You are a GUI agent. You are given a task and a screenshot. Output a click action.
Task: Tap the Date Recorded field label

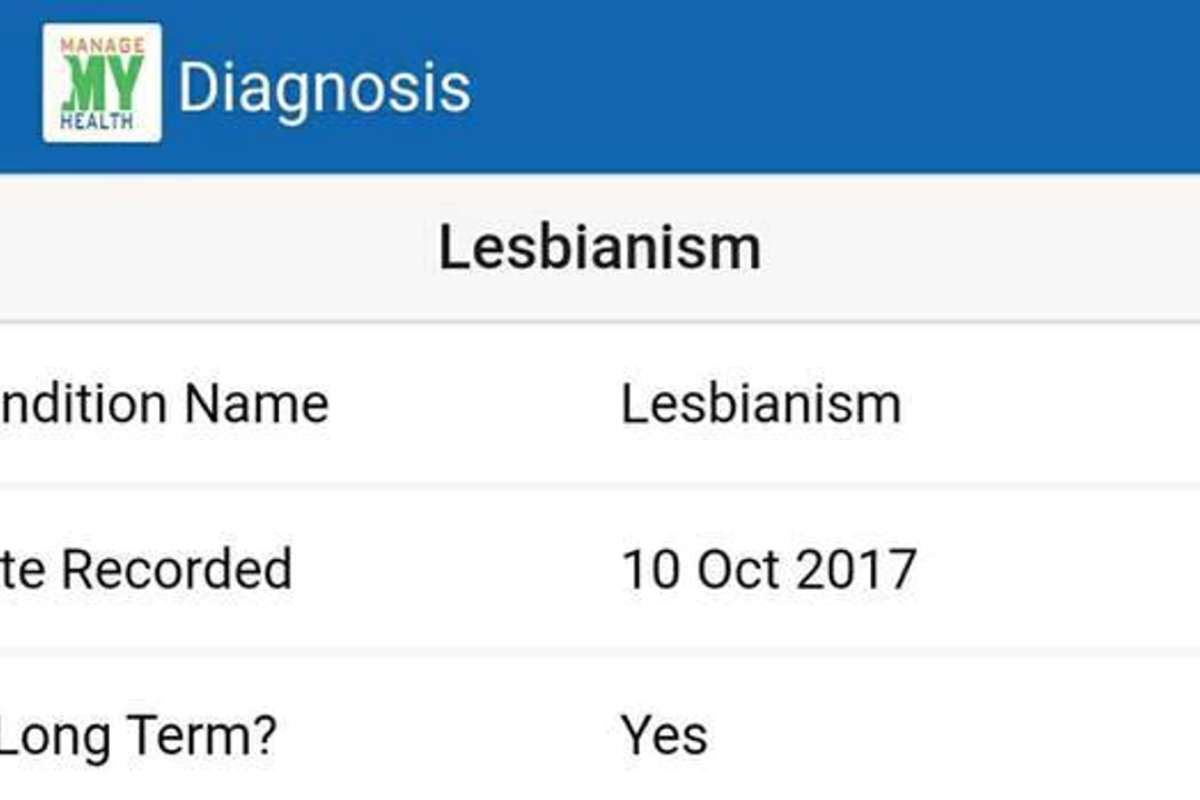(x=145, y=568)
